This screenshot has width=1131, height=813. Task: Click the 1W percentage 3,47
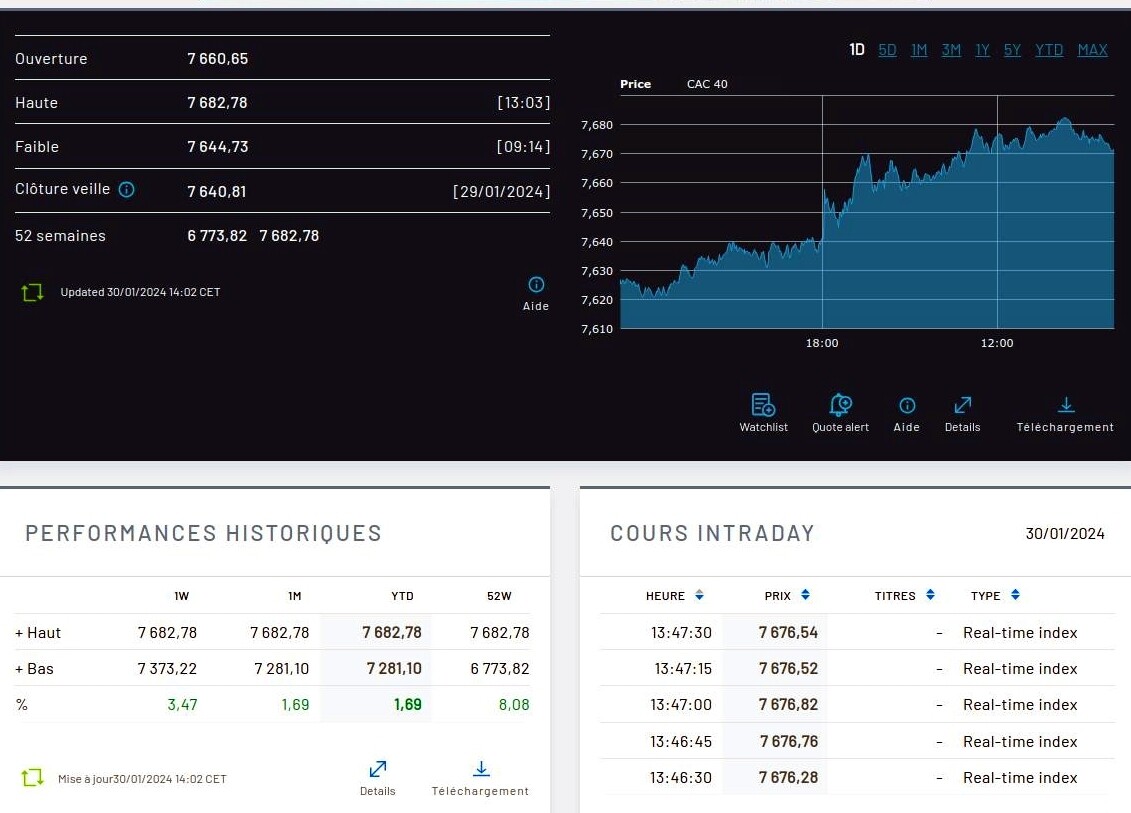(182, 705)
